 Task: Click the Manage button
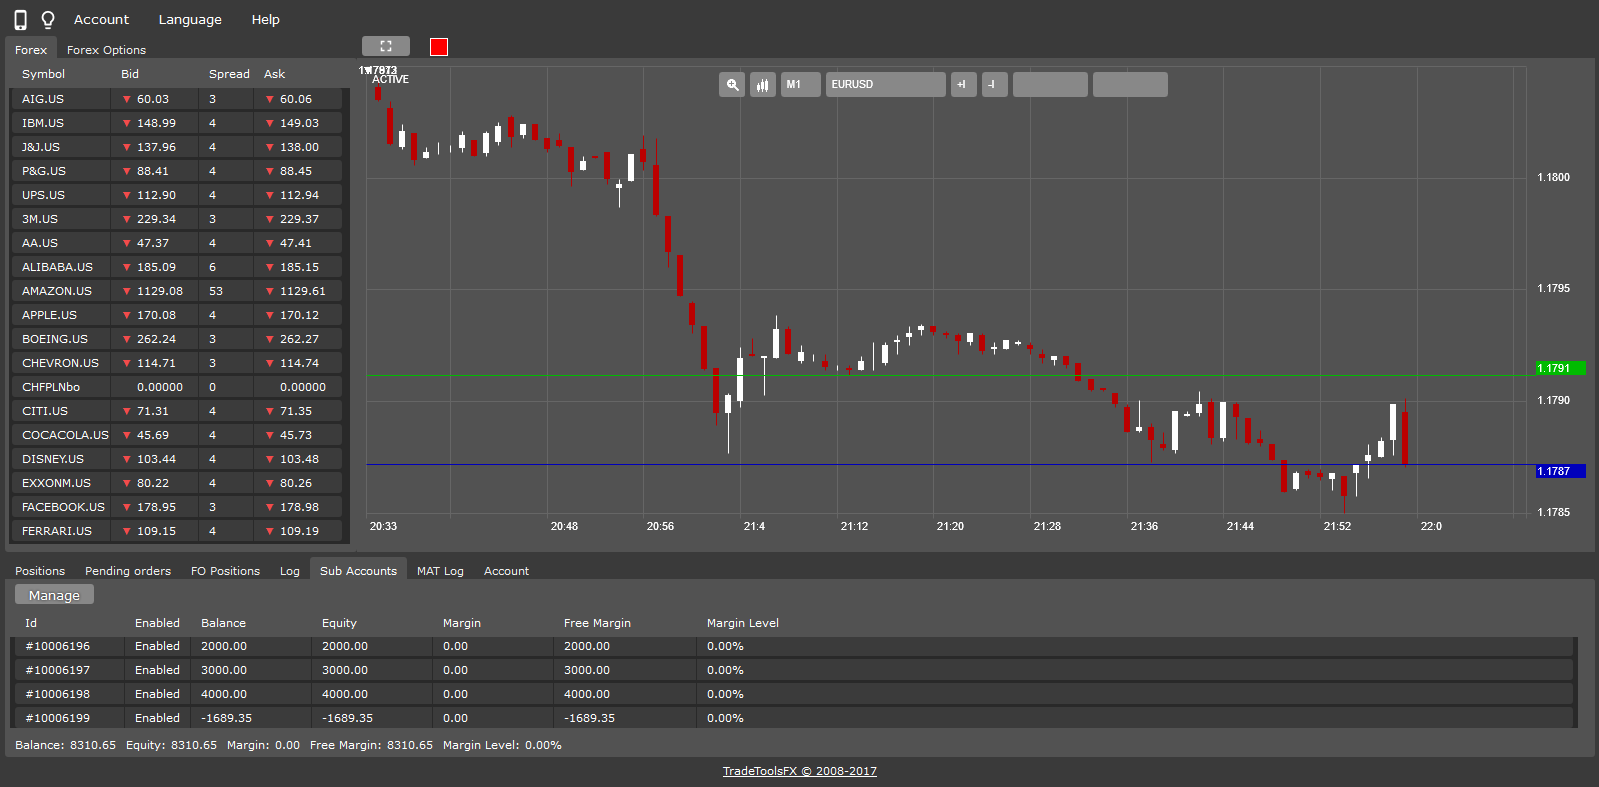pos(54,595)
